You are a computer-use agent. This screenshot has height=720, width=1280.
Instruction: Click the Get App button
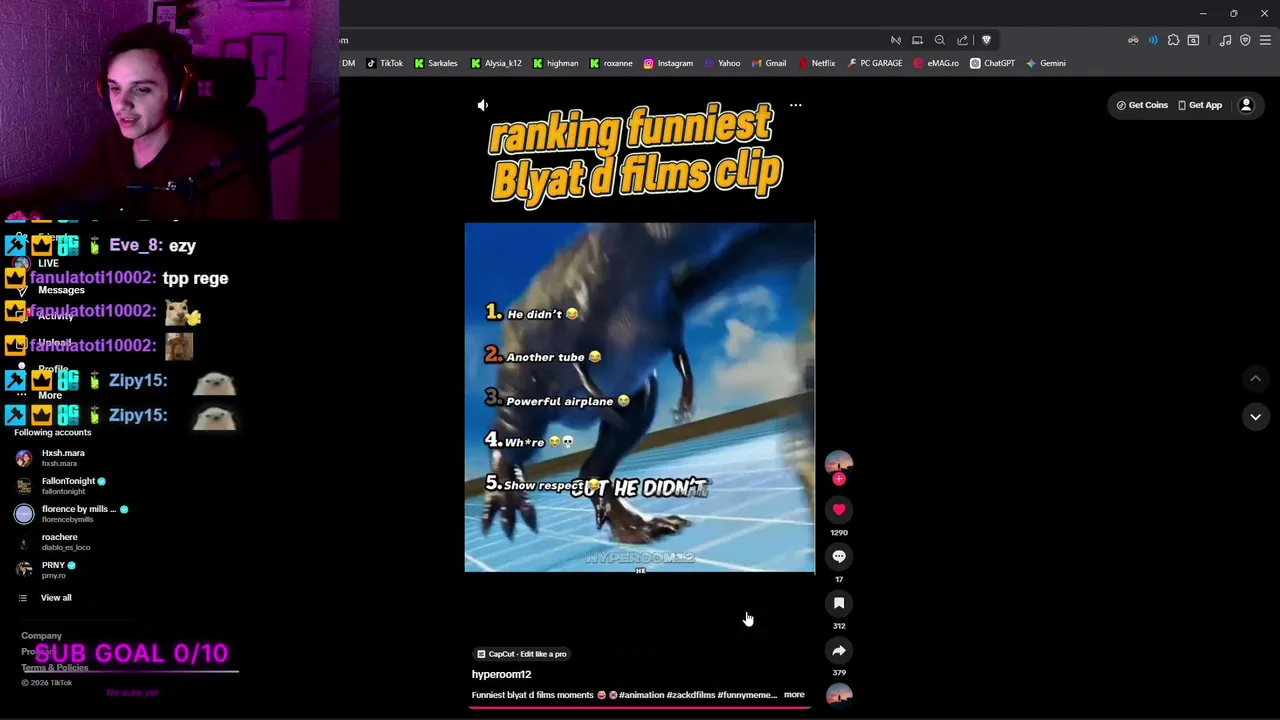1200,105
